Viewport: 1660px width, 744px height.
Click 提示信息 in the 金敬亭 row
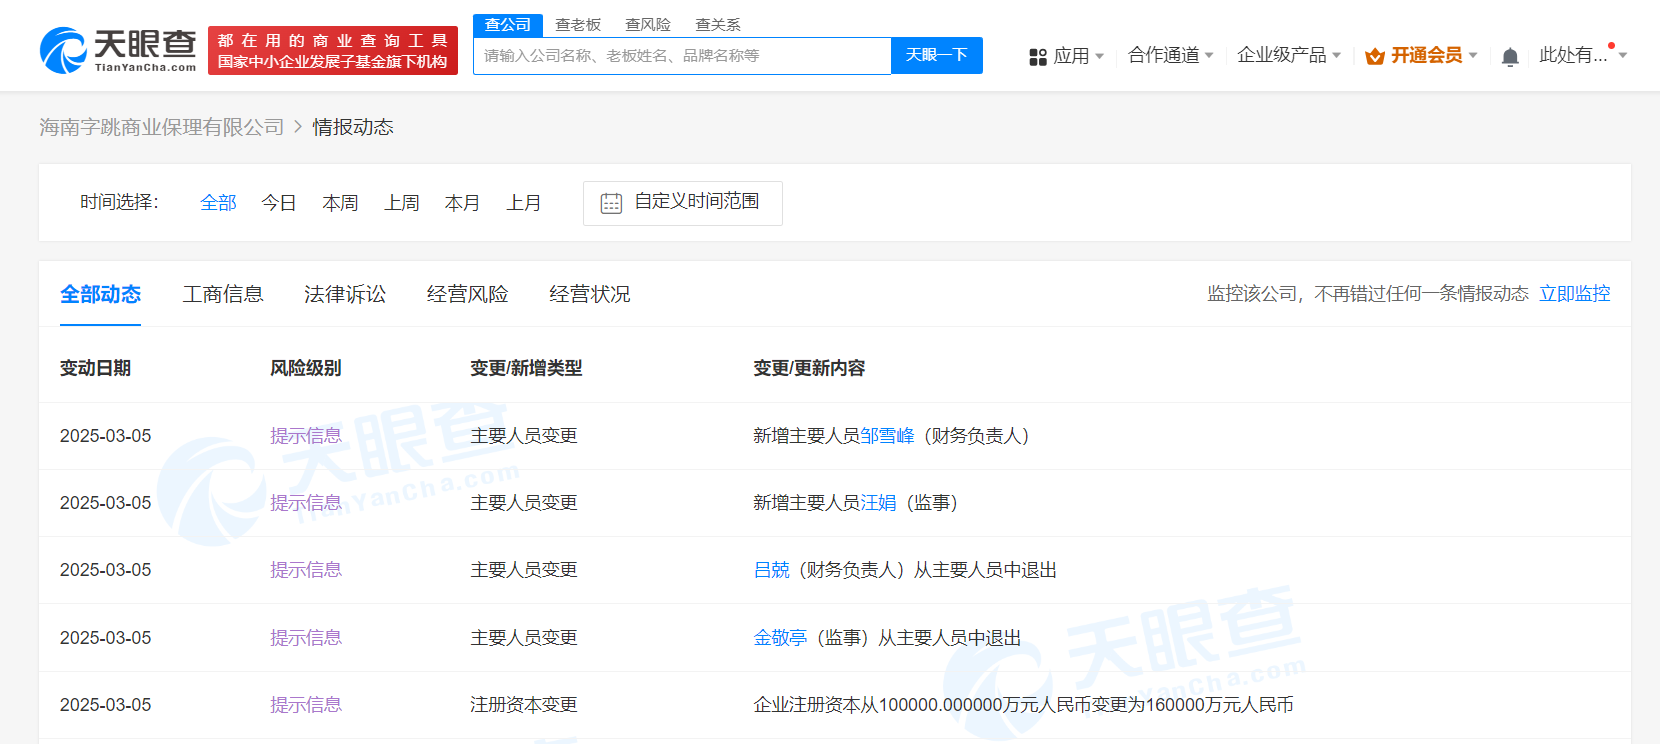(x=306, y=638)
